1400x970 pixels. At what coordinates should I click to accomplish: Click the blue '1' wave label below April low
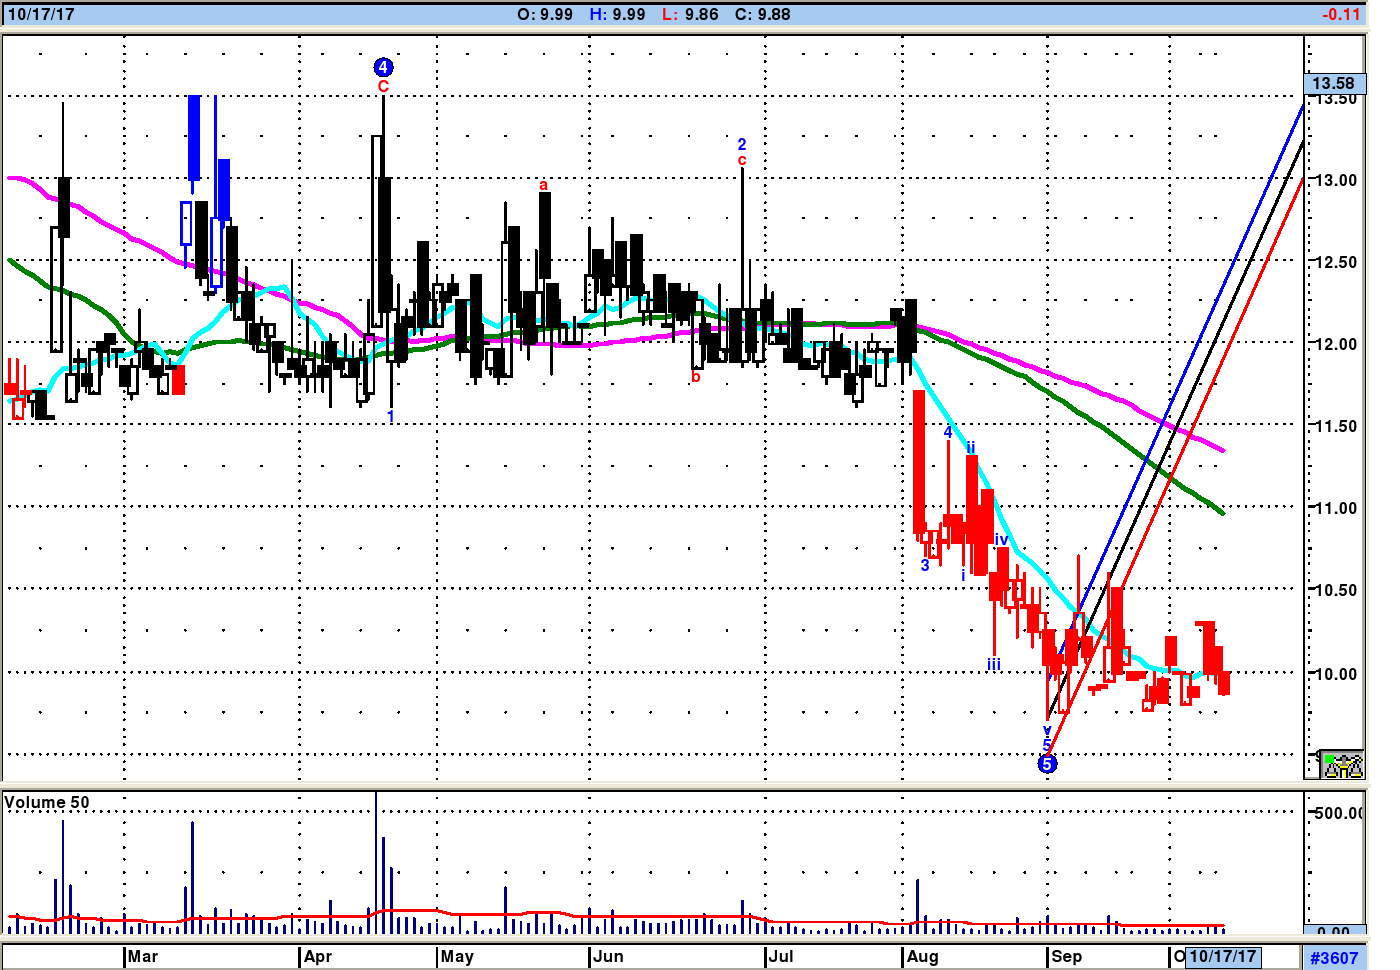391,416
